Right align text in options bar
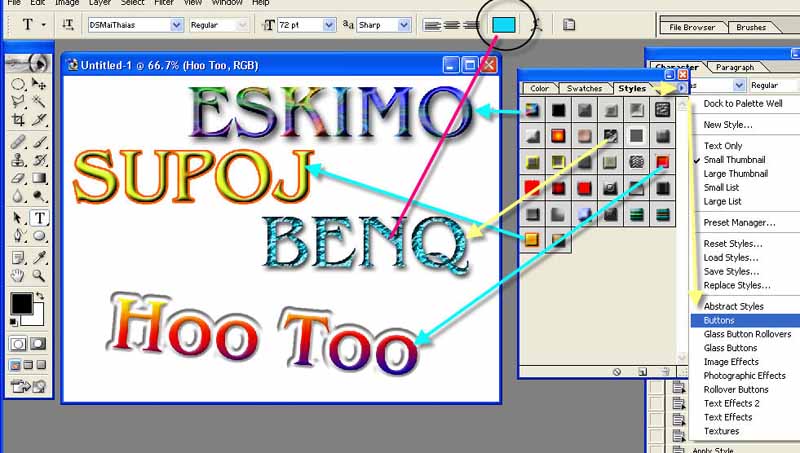 point(470,24)
